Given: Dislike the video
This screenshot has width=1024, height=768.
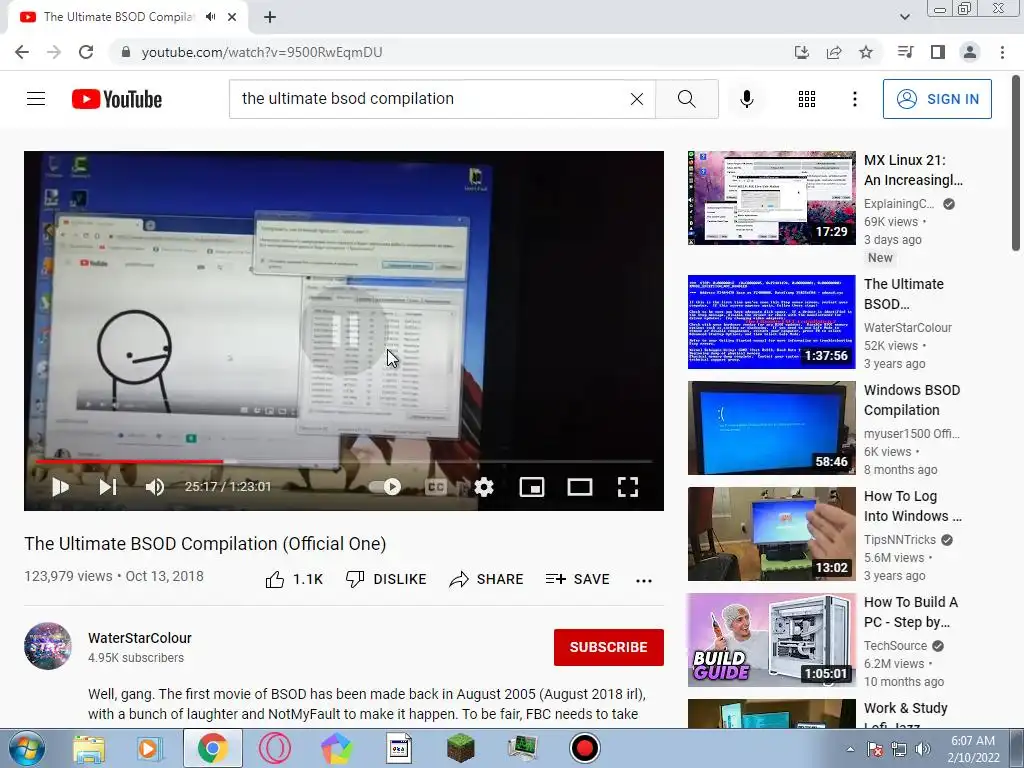Looking at the screenshot, I should click(386, 579).
